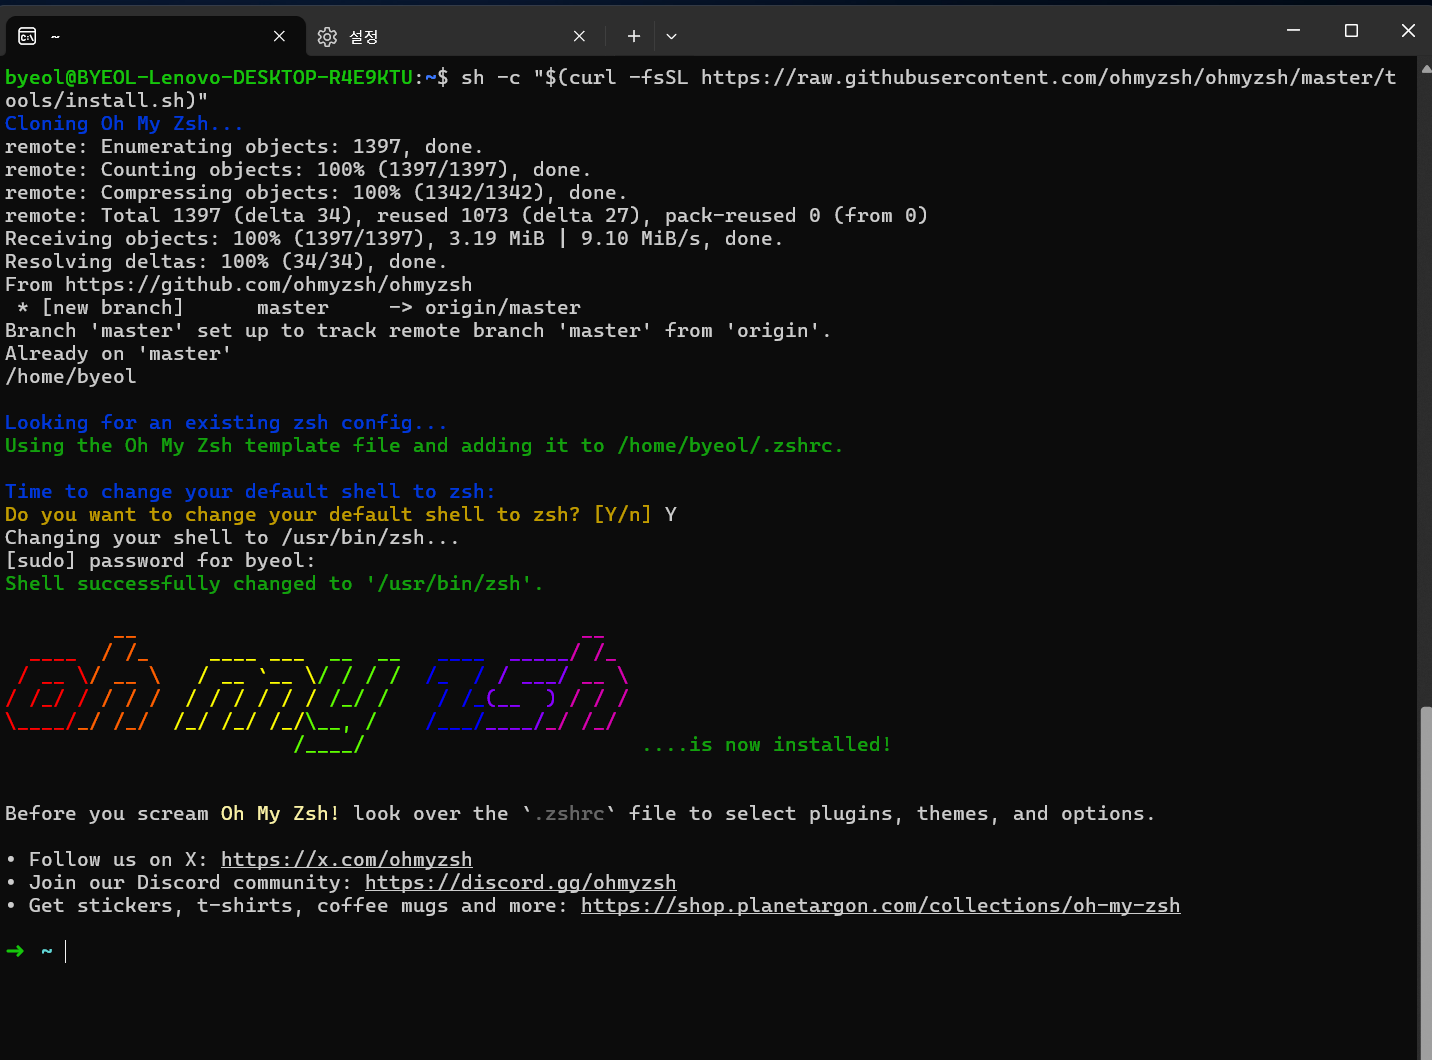Click the terminal icon on first tab
1432x1060 pixels.
[x=27, y=36]
